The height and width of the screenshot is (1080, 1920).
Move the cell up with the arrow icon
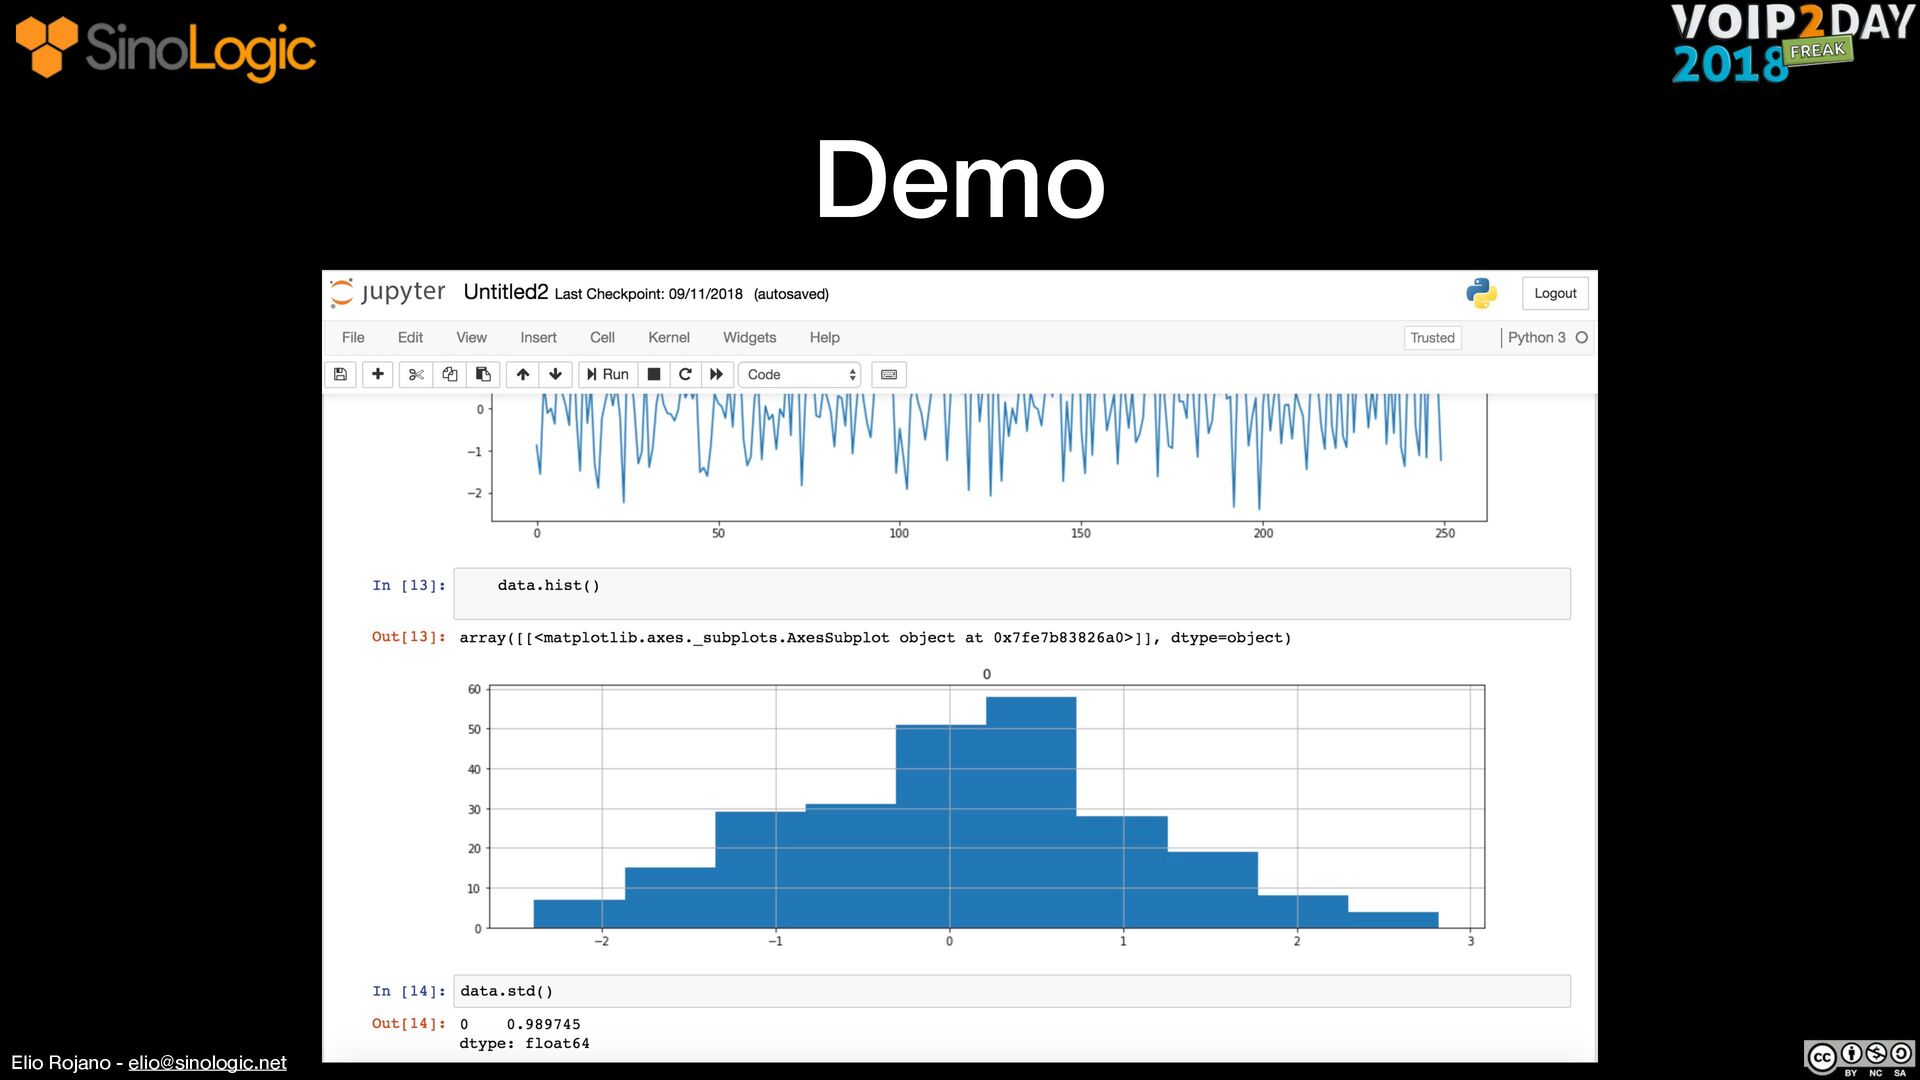click(522, 374)
